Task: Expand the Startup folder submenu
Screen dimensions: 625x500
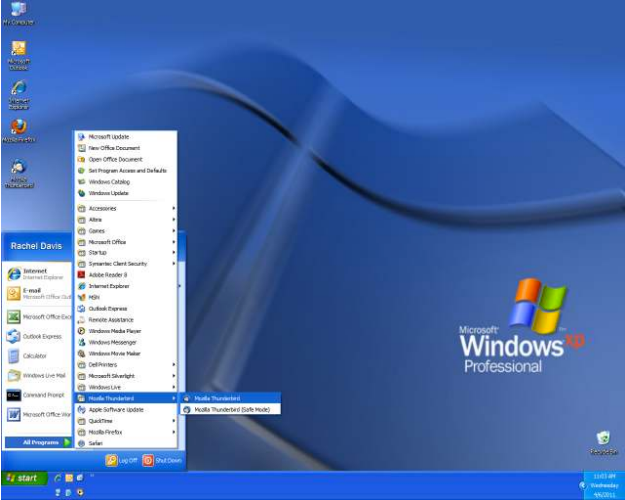Action: pos(126,252)
